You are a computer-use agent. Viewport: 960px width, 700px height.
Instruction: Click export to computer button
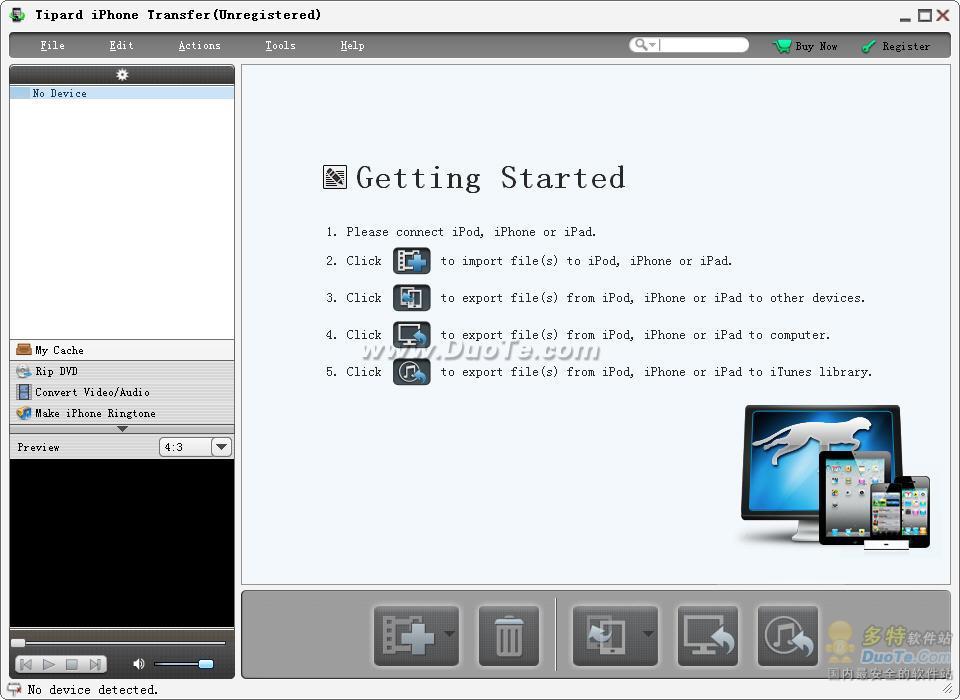pos(708,636)
